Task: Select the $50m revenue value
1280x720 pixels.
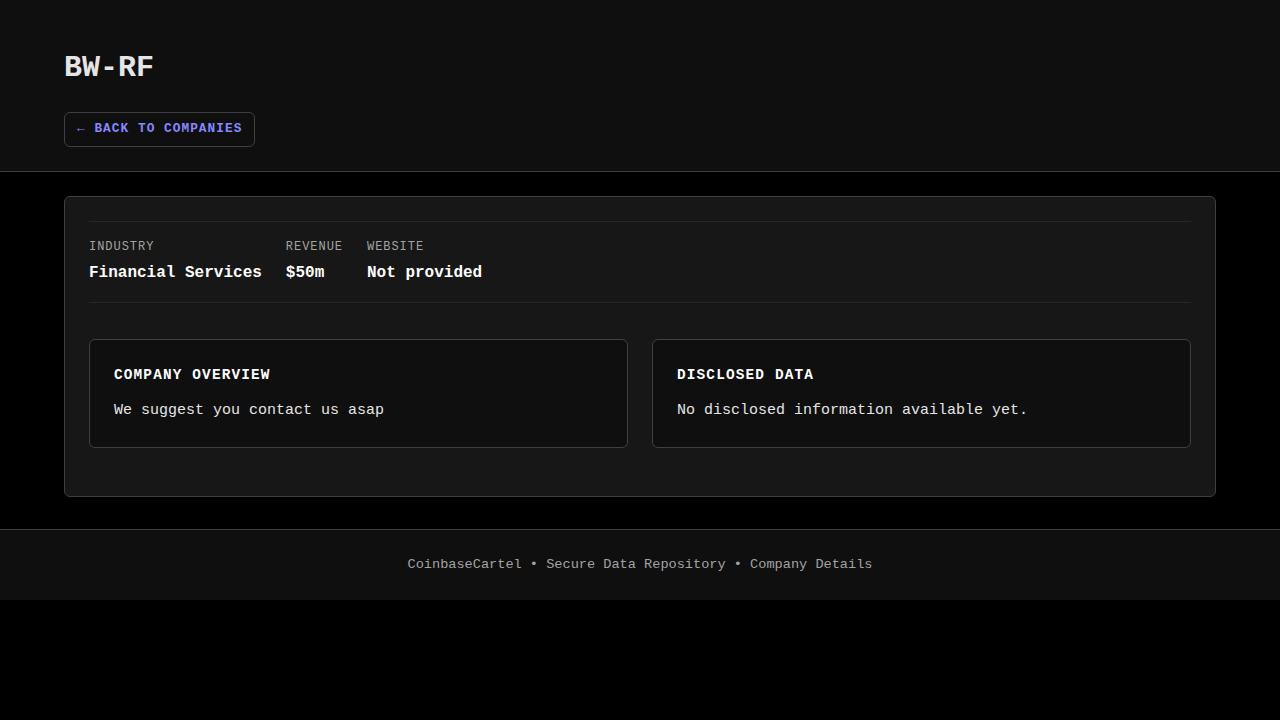Action: 305,272
